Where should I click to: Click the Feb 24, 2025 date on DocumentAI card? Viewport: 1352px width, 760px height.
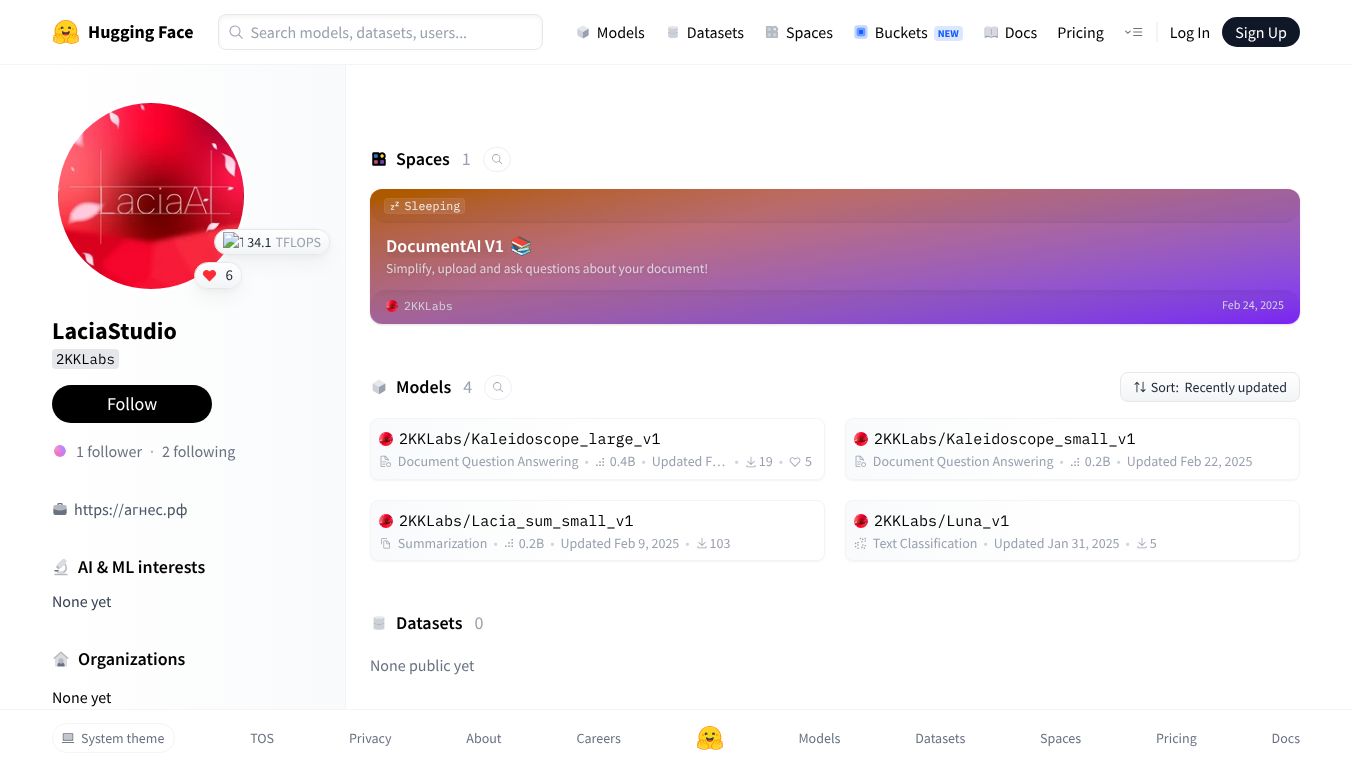coord(1253,305)
